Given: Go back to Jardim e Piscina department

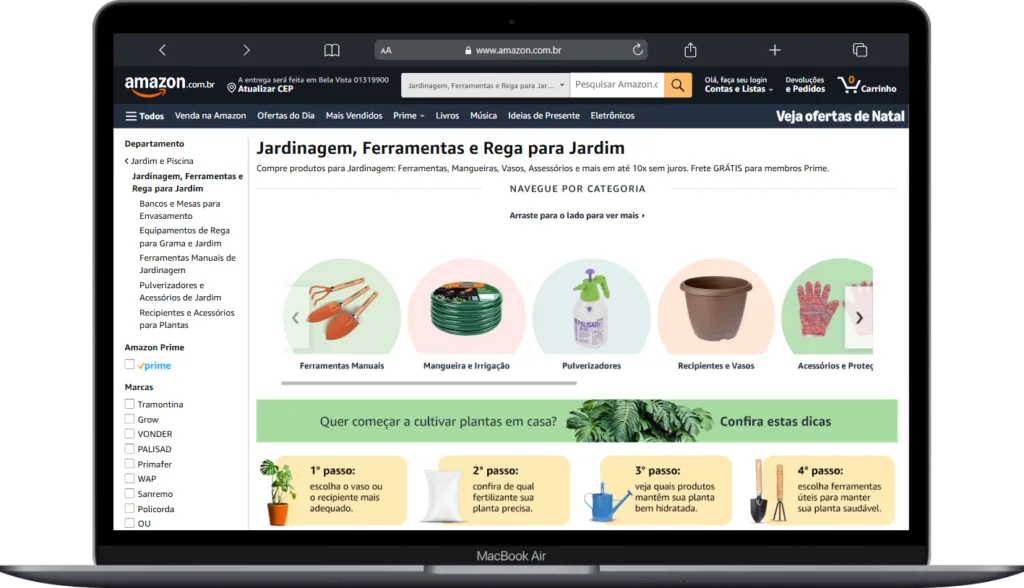Looking at the screenshot, I should pyautogui.click(x=159, y=161).
